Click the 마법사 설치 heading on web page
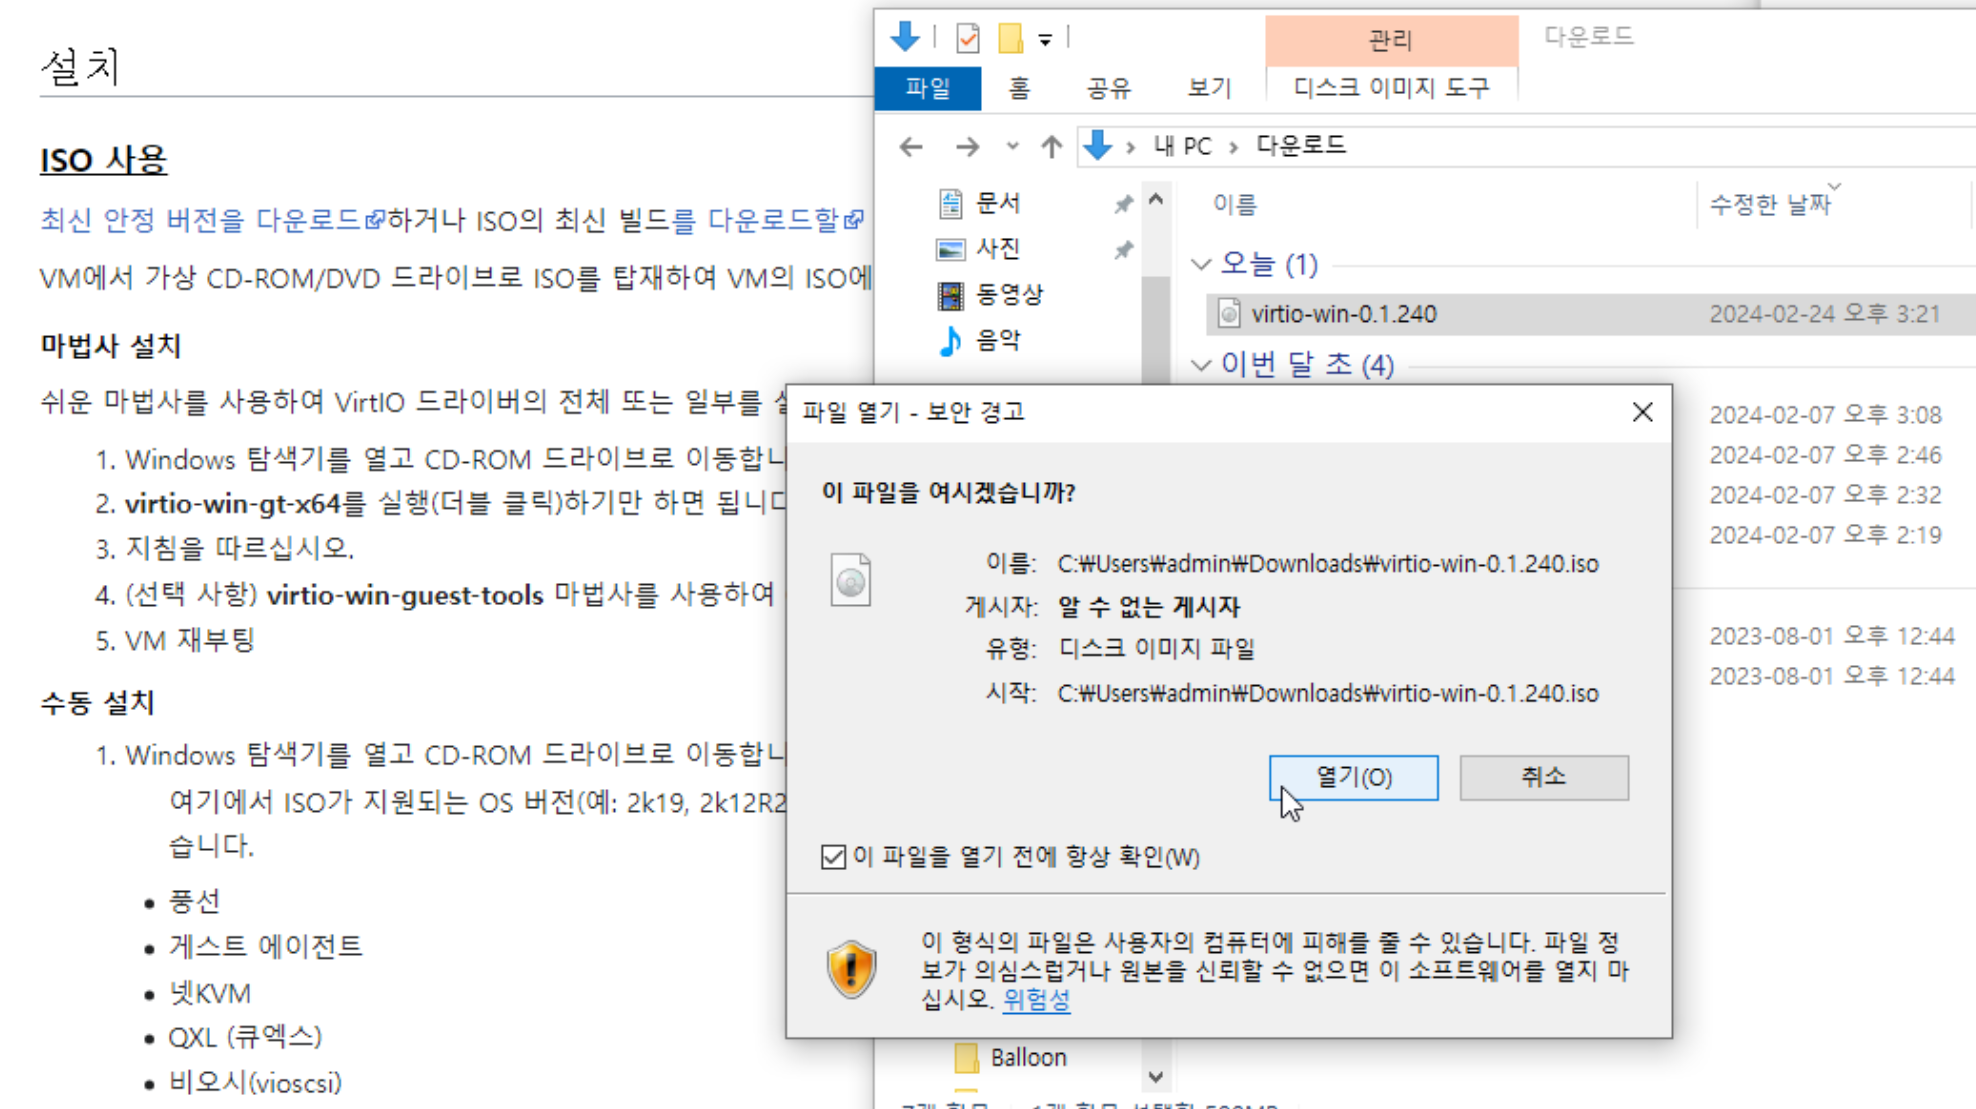1976x1109 pixels. [110, 346]
